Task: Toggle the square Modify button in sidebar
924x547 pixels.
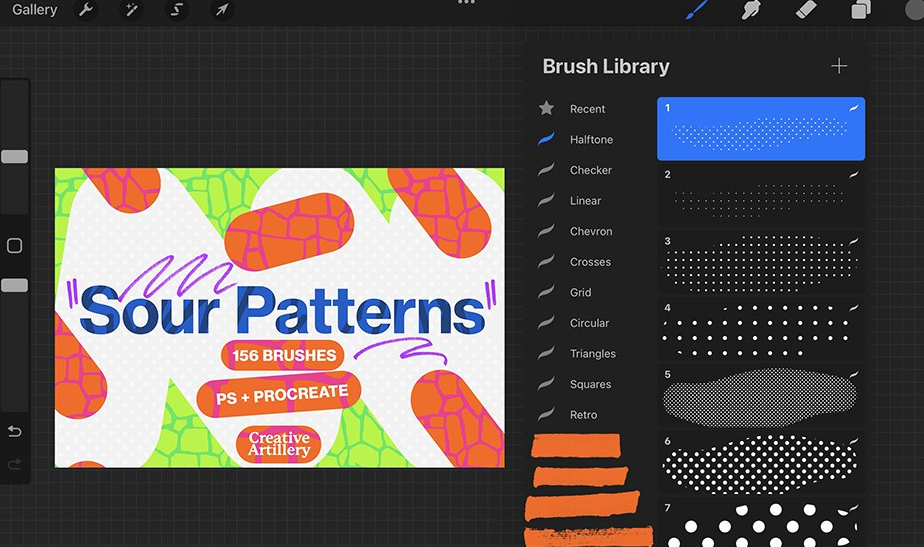Action: (x=15, y=246)
